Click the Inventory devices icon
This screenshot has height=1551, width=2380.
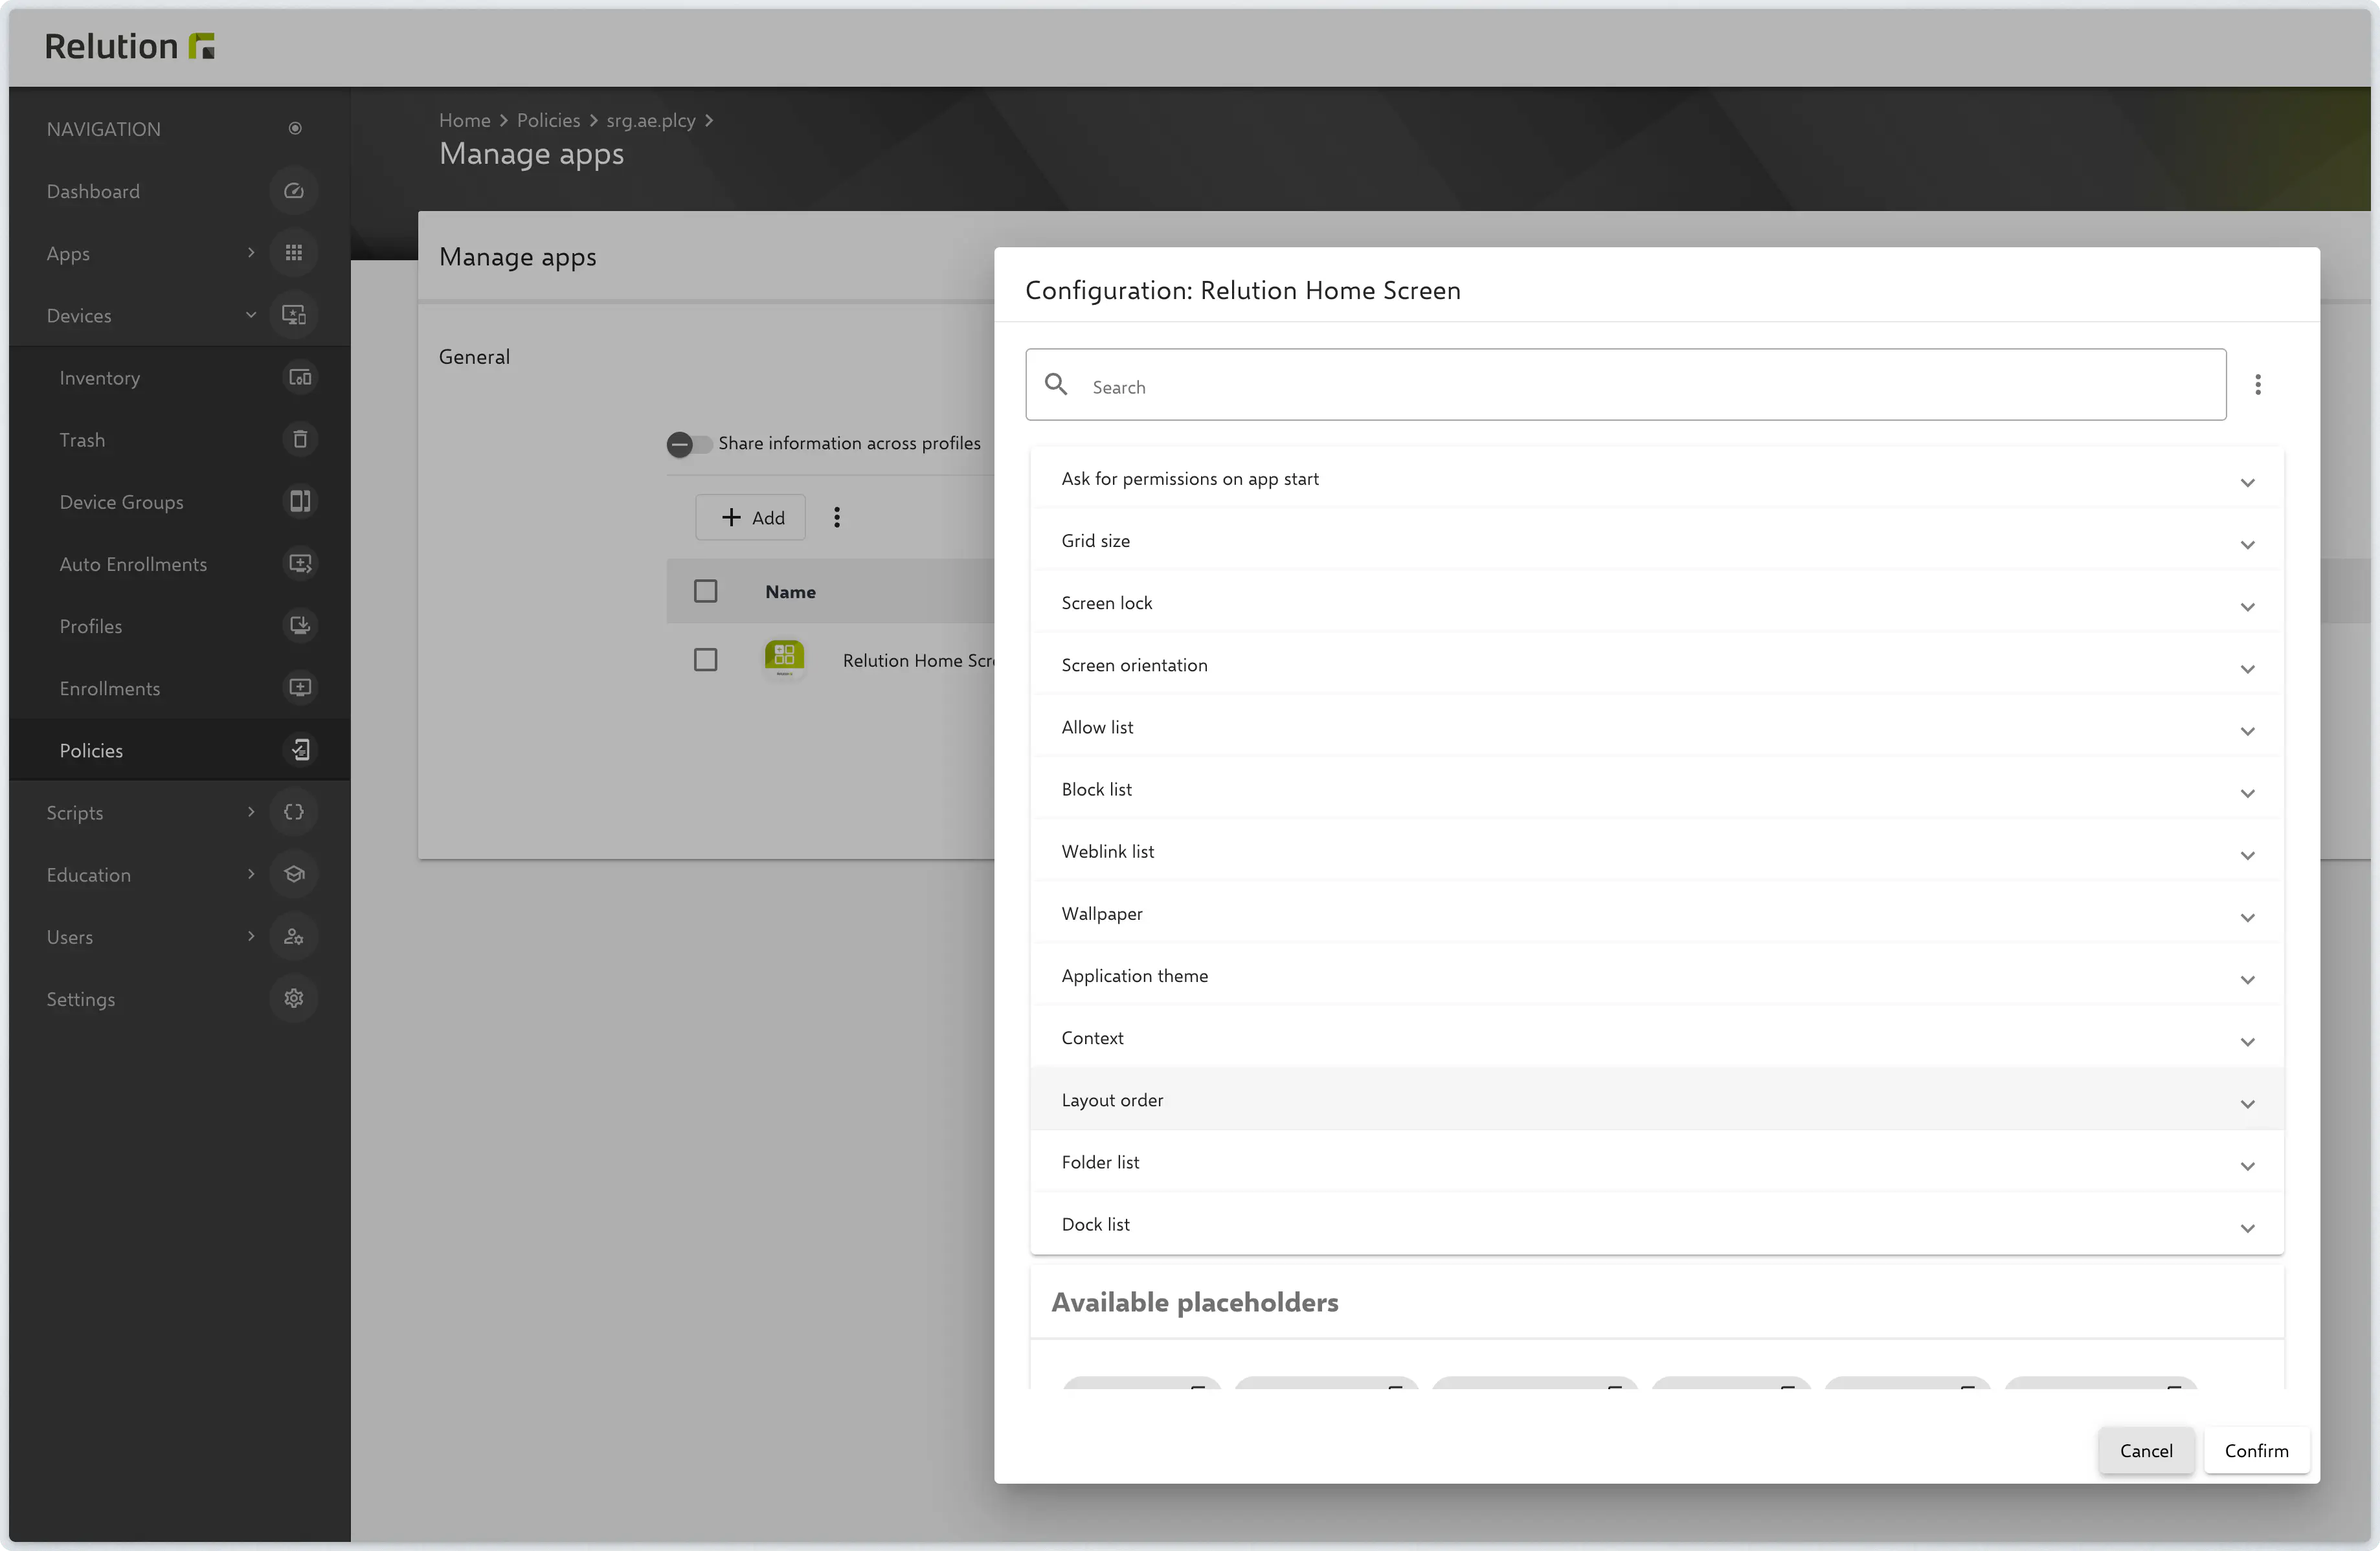tap(299, 378)
